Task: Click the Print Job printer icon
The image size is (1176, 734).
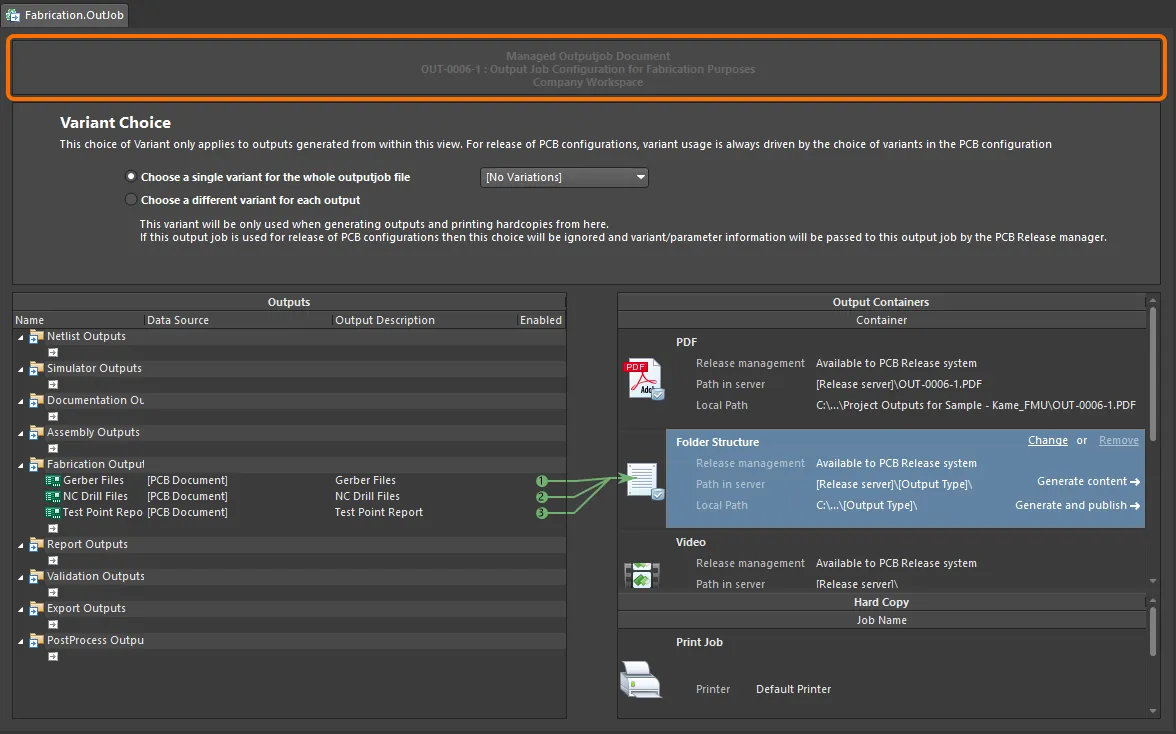Action: click(640, 680)
